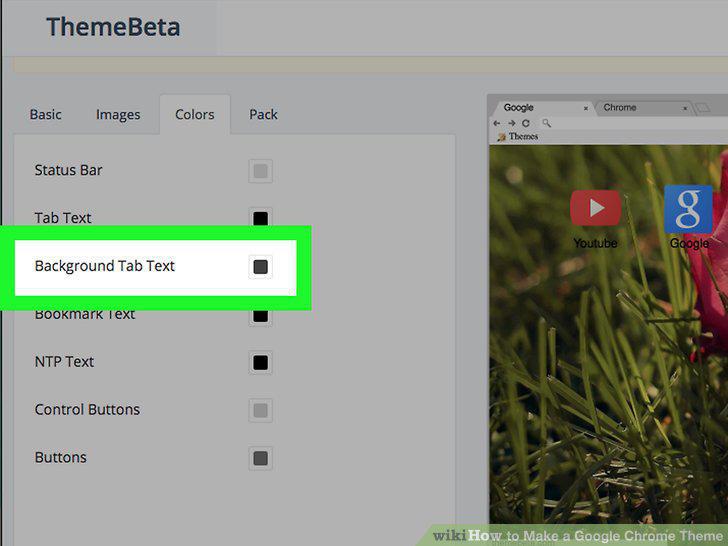Switch to the Basic tab
This screenshot has height=546, width=728.
point(46,114)
